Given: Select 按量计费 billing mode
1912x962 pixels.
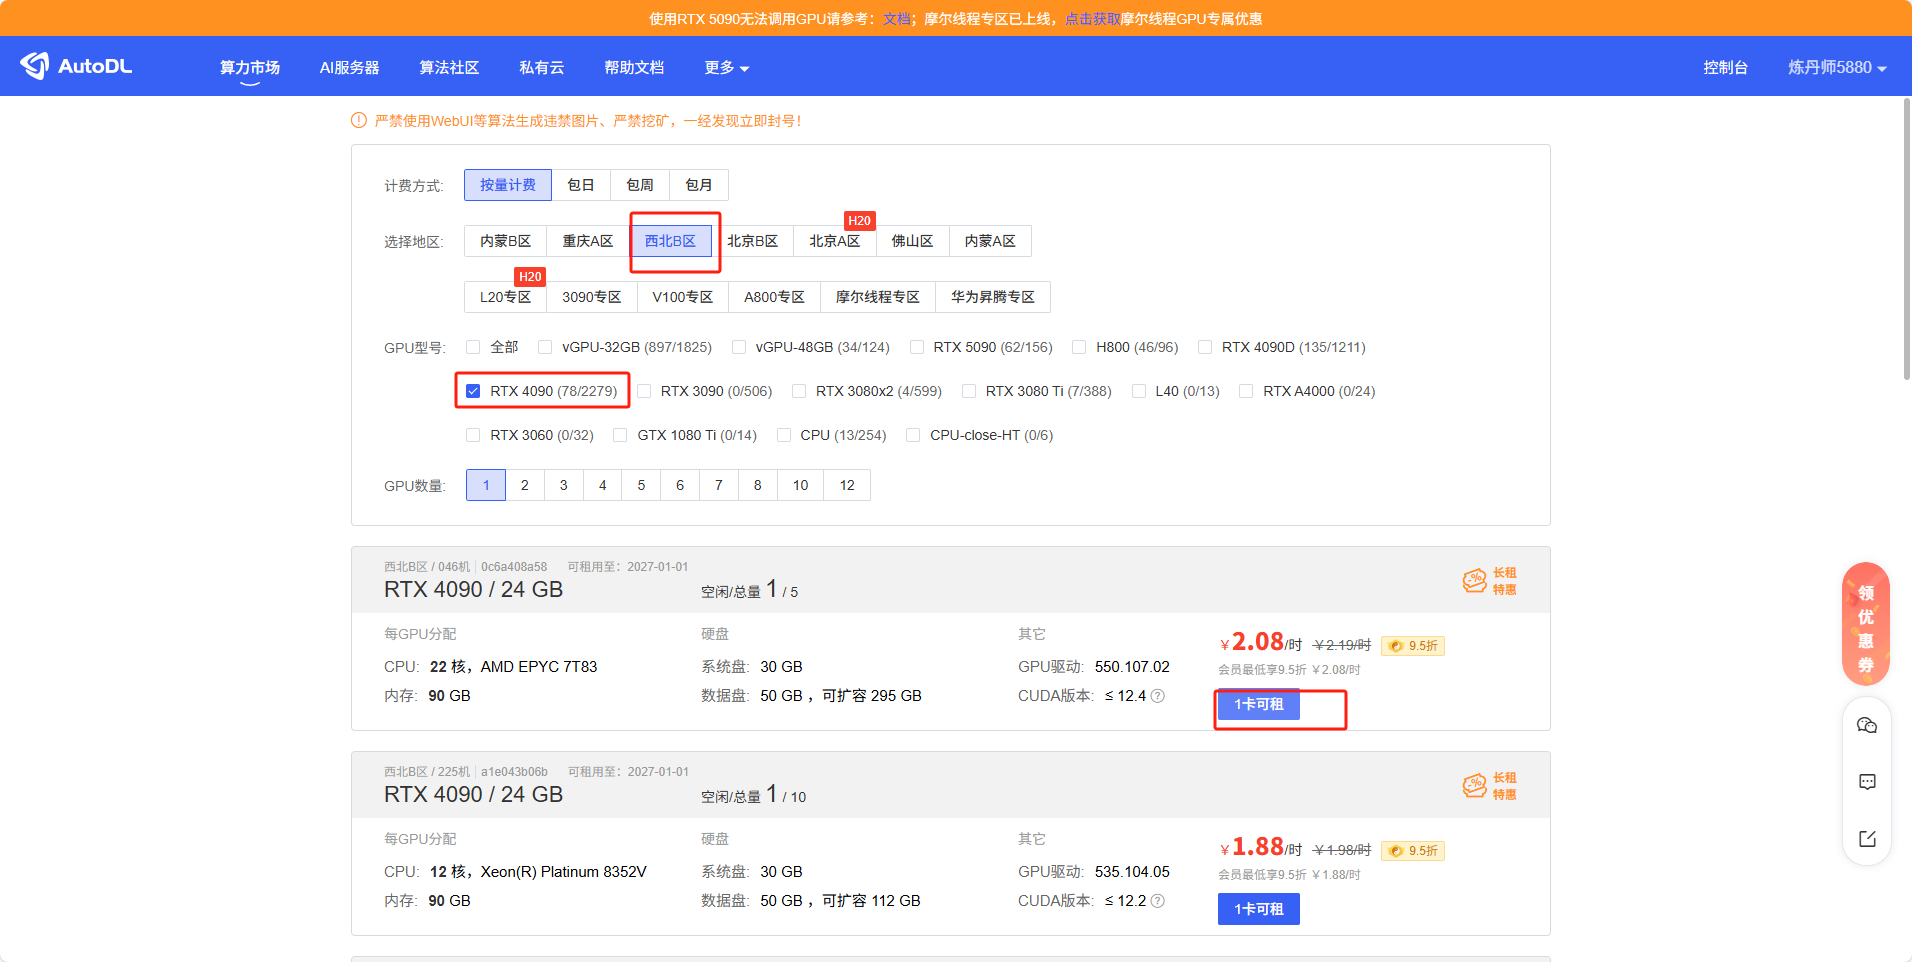Looking at the screenshot, I should click(x=508, y=185).
